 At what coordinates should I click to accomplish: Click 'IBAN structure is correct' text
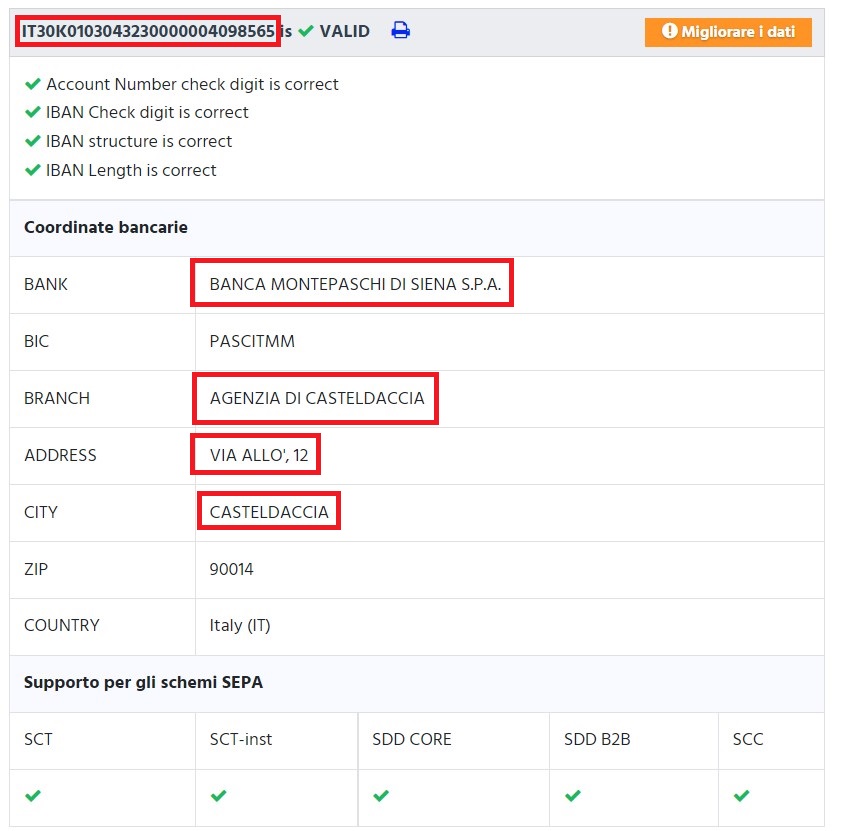click(139, 141)
